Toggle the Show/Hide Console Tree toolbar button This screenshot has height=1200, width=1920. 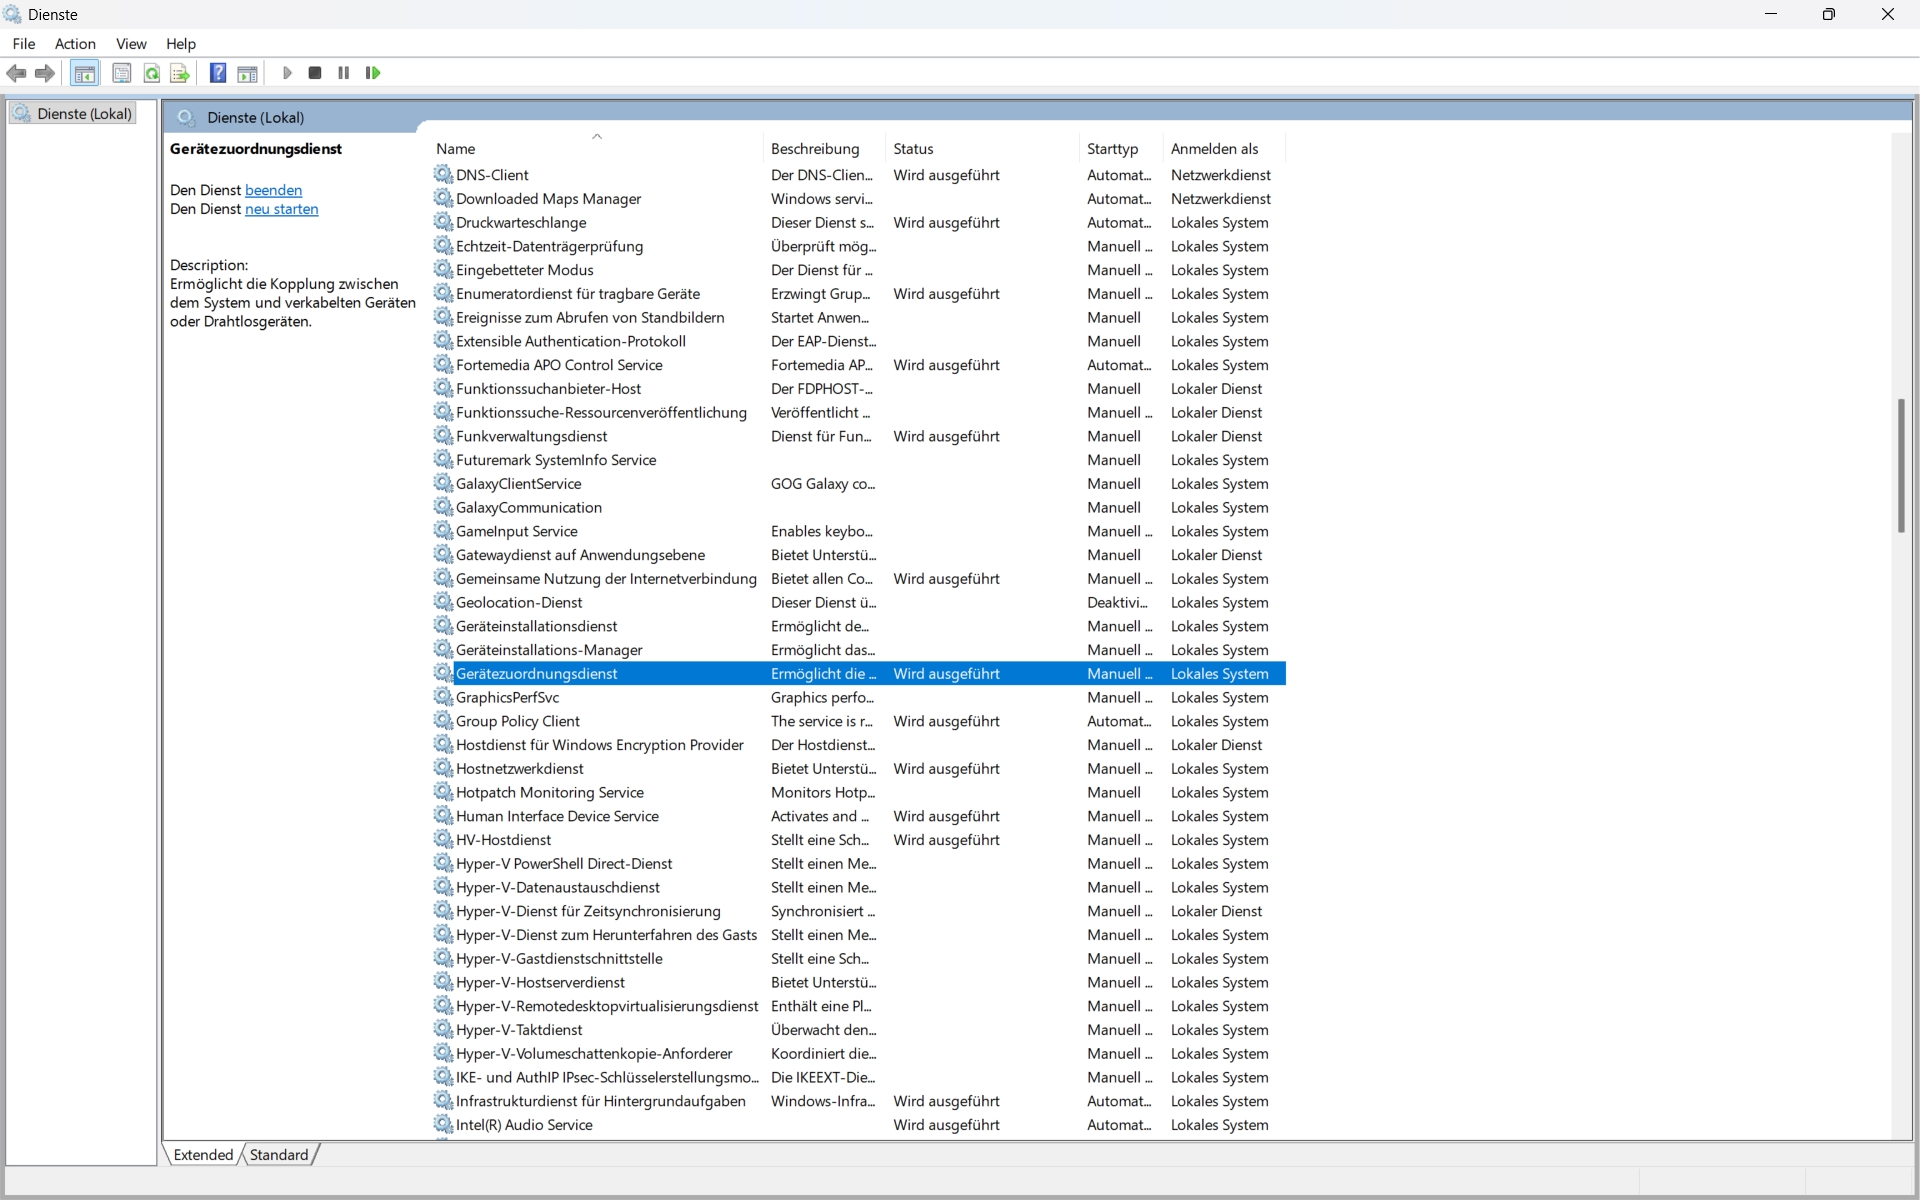click(85, 73)
